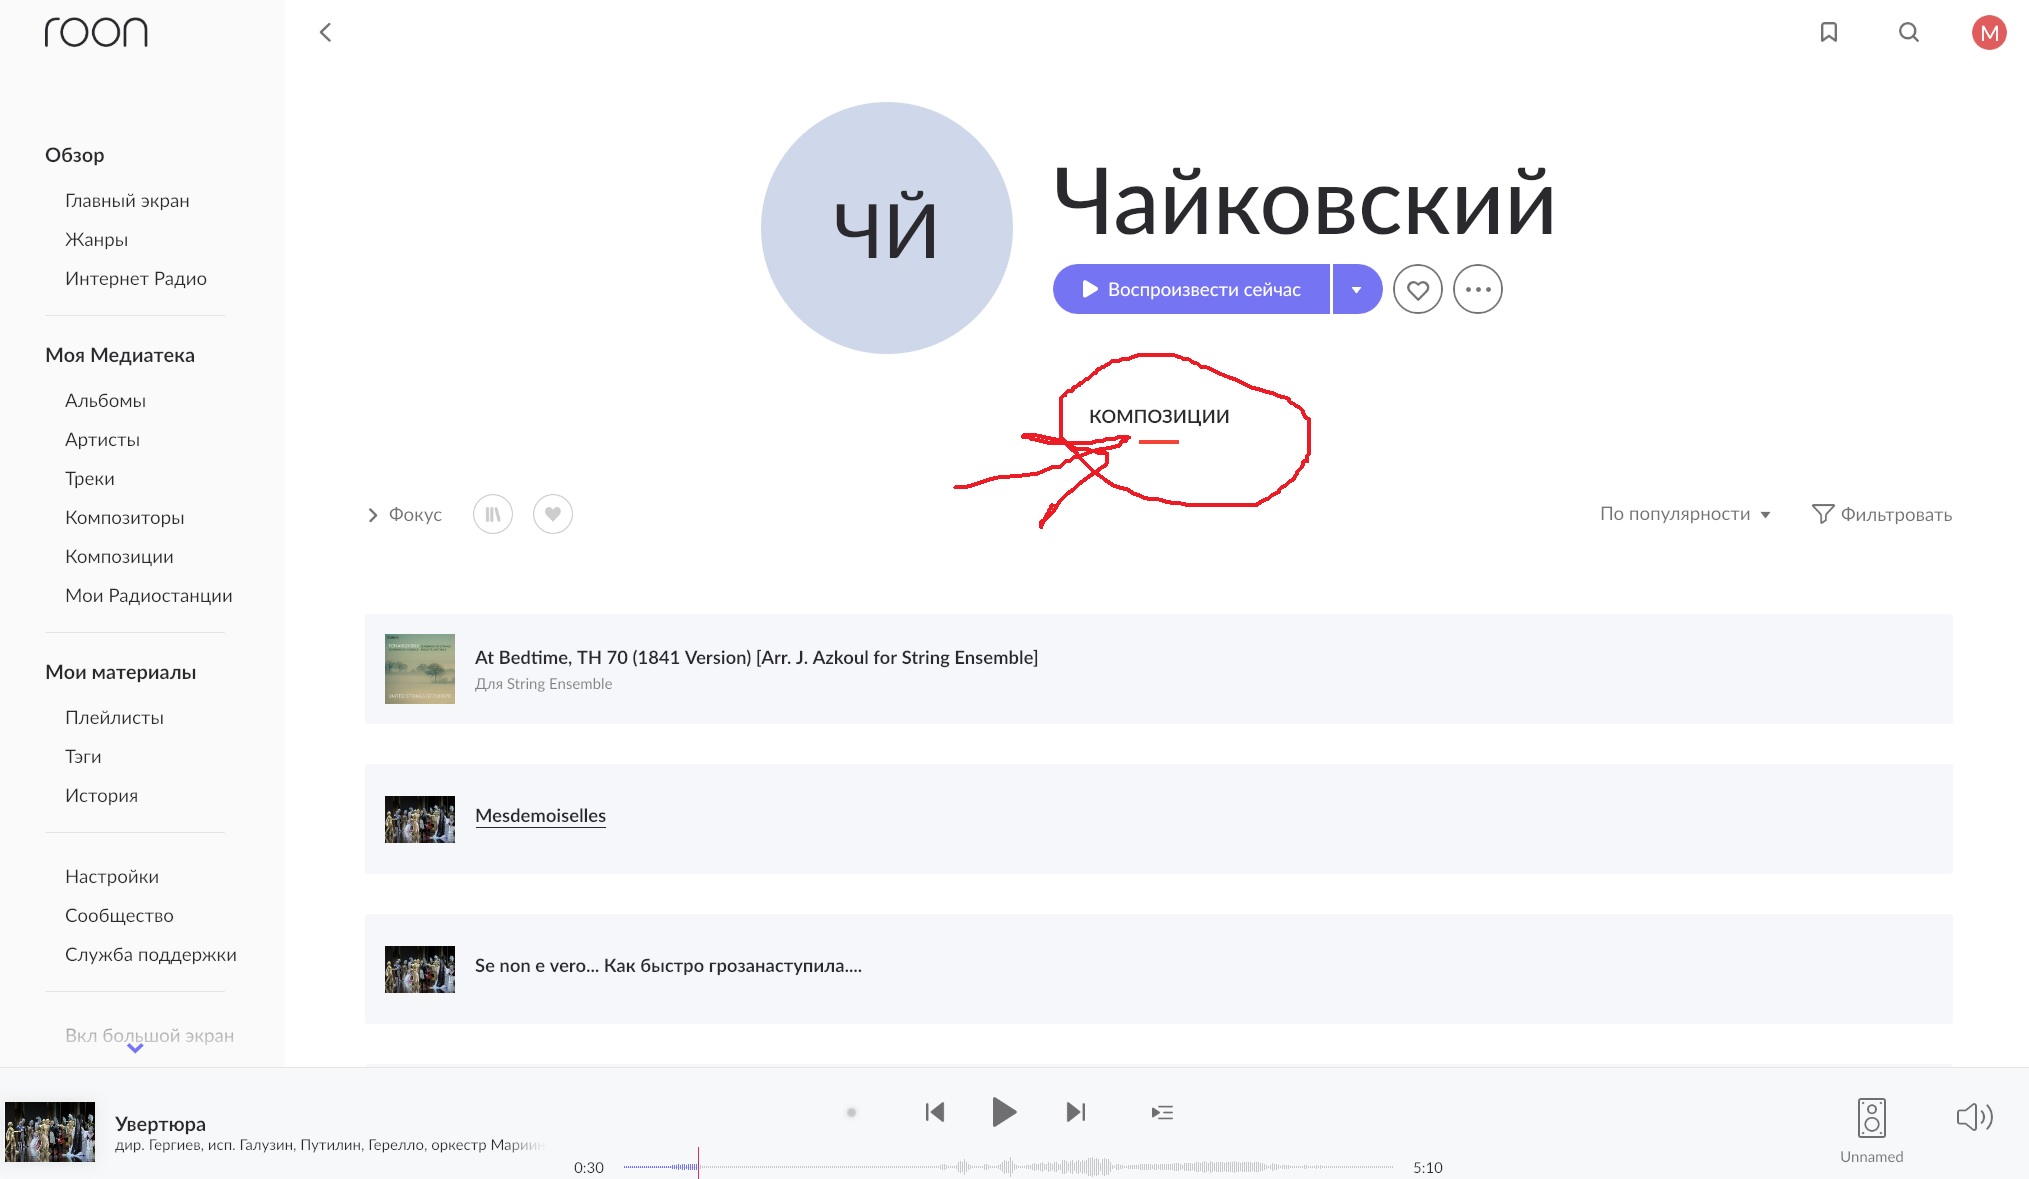This screenshot has width=2029, height=1179.
Task: Open Плейлисты in sidebar
Action: pyautogui.click(x=114, y=717)
